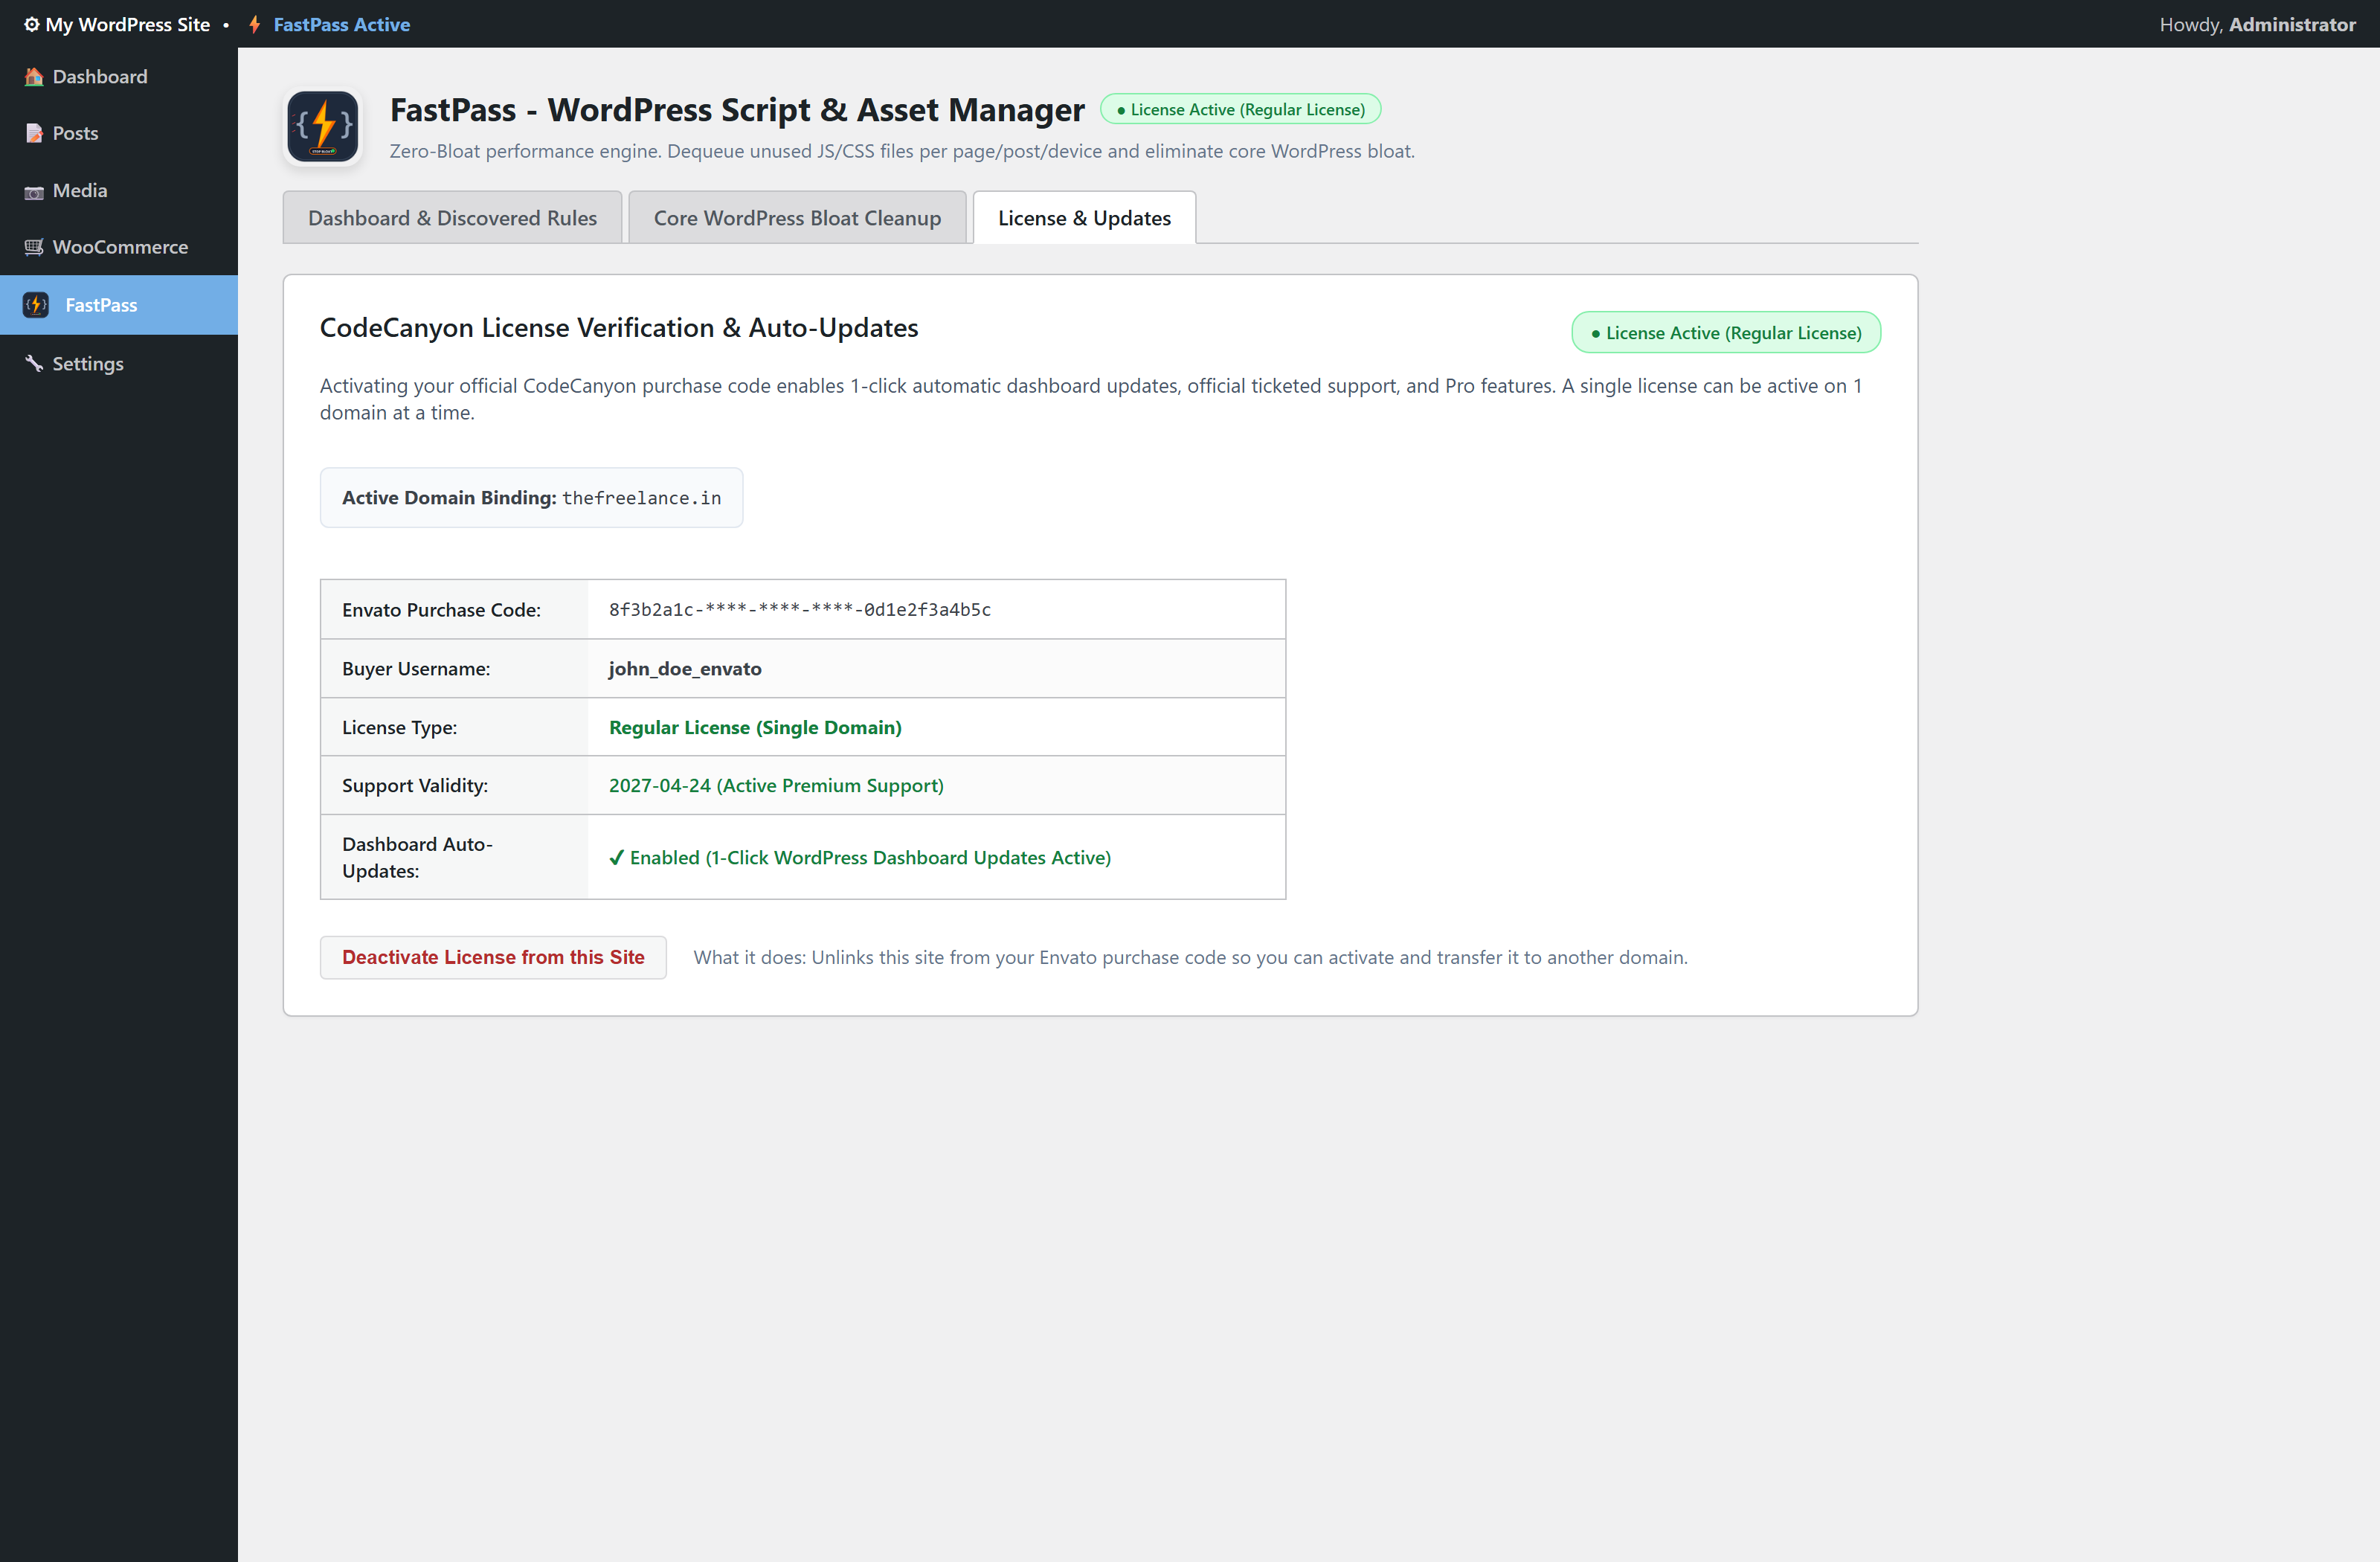Click the License Active badge next to the title
The width and height of the screenshot is (2380, 1562).
point(1240,109)
